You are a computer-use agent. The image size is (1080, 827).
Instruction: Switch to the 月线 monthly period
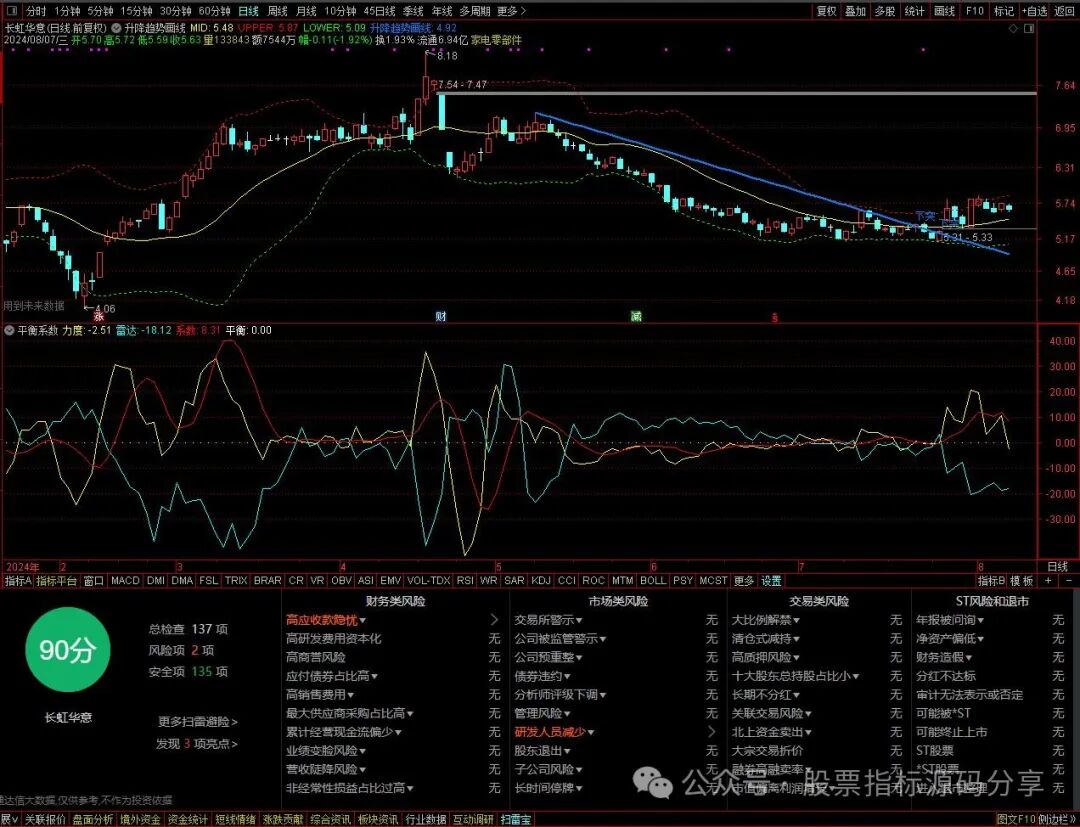[x=307, y=11]
